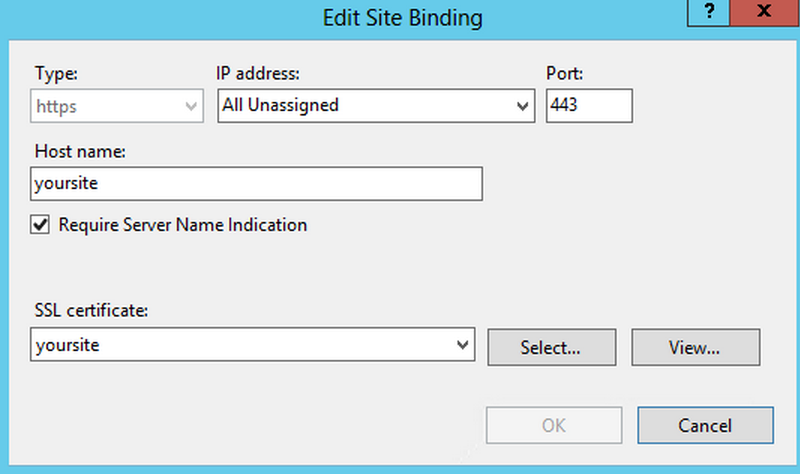Image resolution: width=800 pixels, height=474 pixels.
Task: Click the "Port:" label
Action: pos(564,73)
